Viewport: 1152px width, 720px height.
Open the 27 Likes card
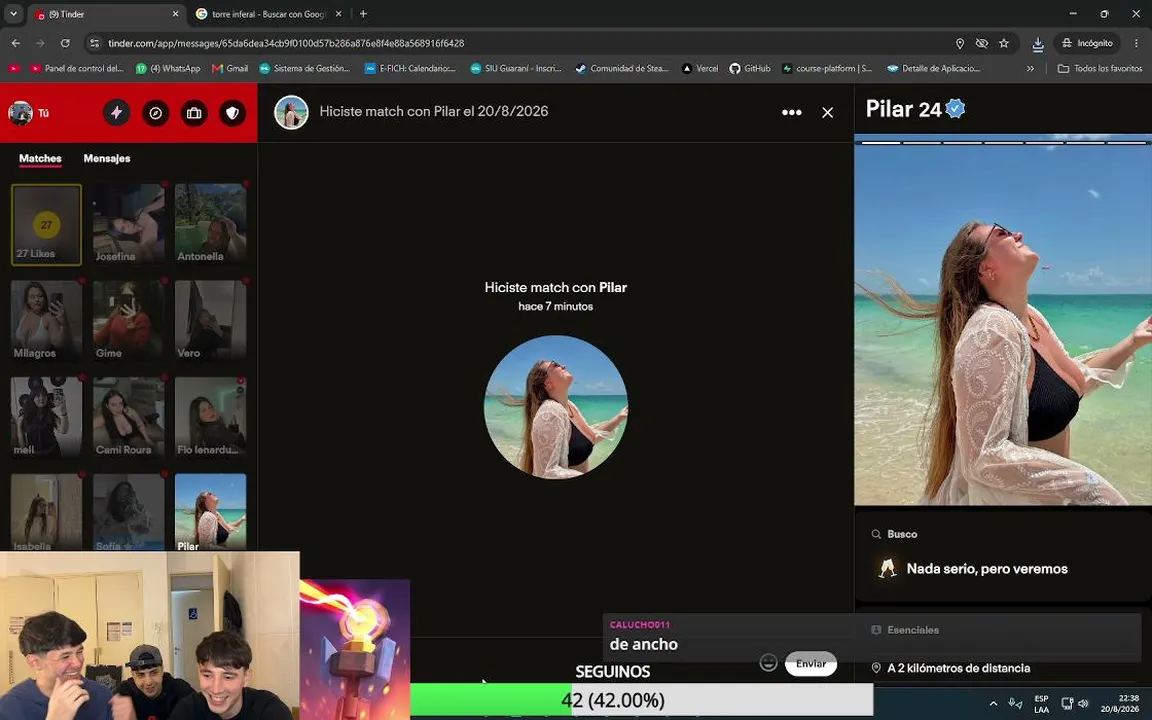tap(46, 224)
